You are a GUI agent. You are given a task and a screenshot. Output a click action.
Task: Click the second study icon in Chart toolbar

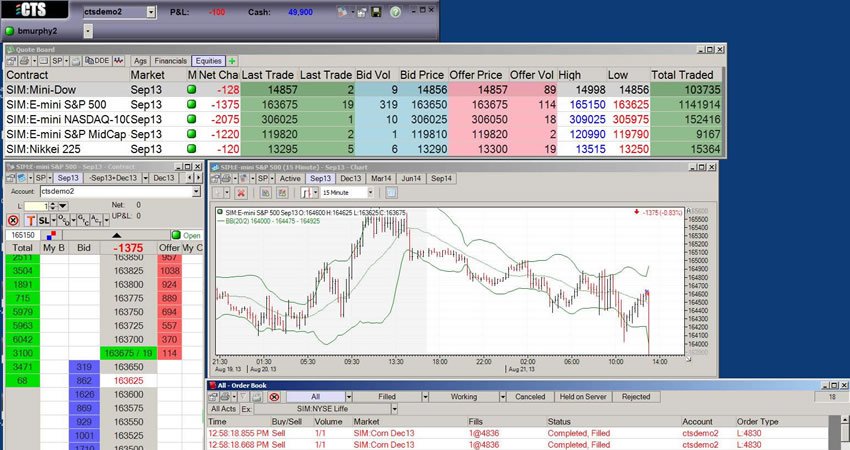[282, 192]
